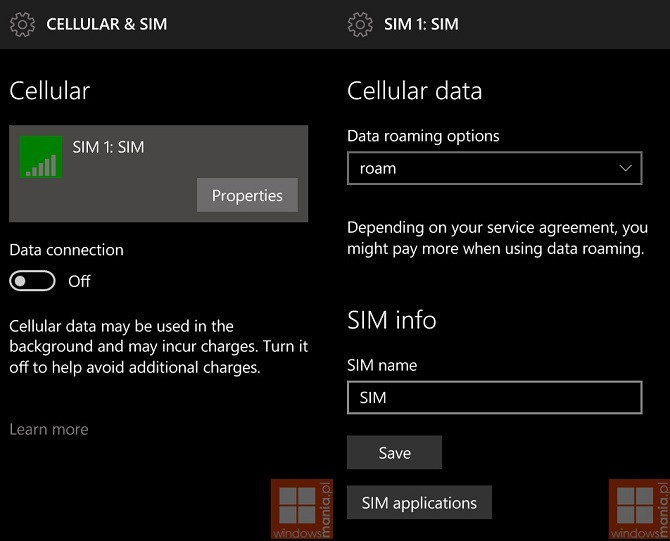Toggle the Data connection switch
This screenshot has height=541, width=670.
click(32, 281)
